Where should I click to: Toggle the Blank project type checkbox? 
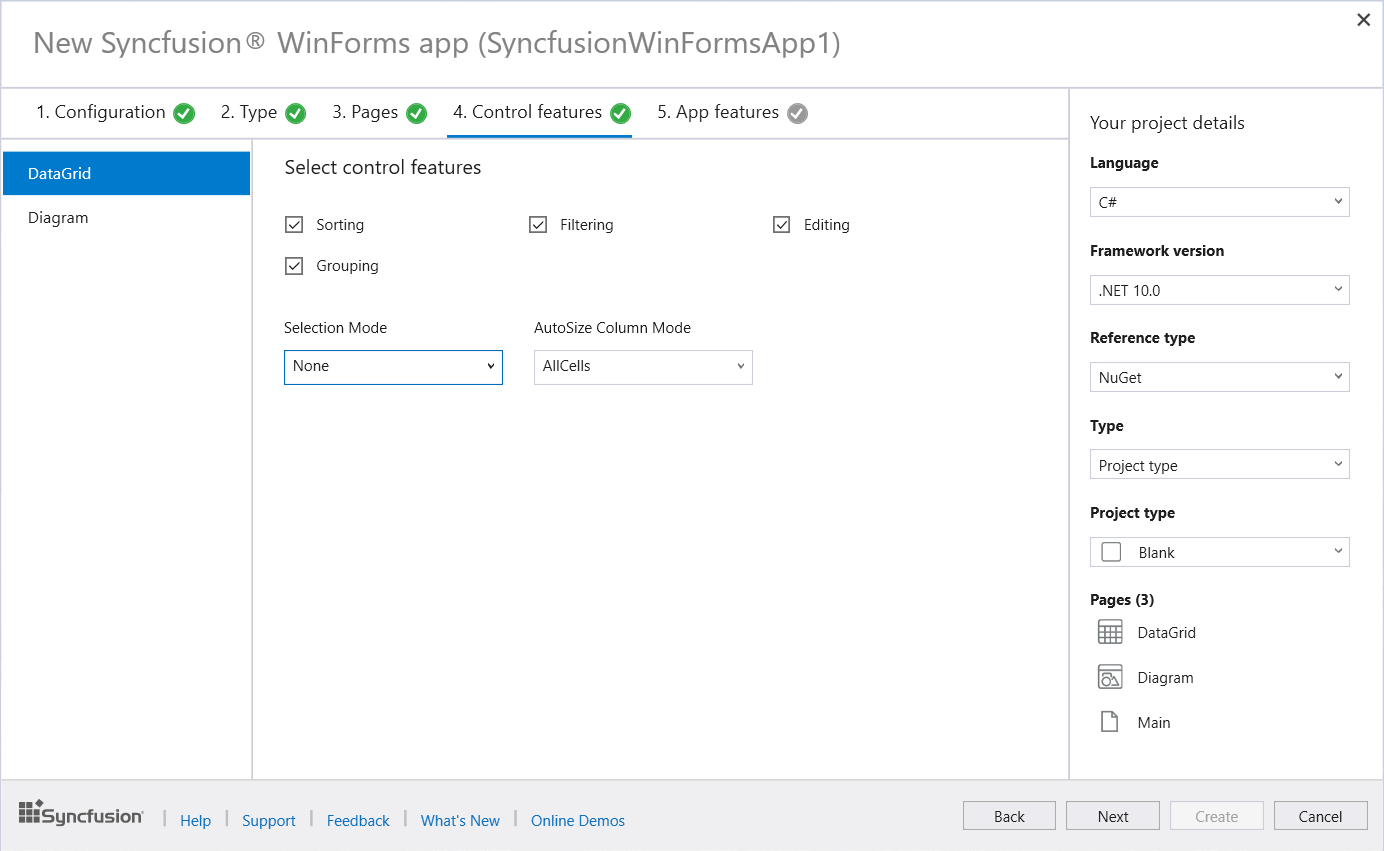[x=1110, y=551]
